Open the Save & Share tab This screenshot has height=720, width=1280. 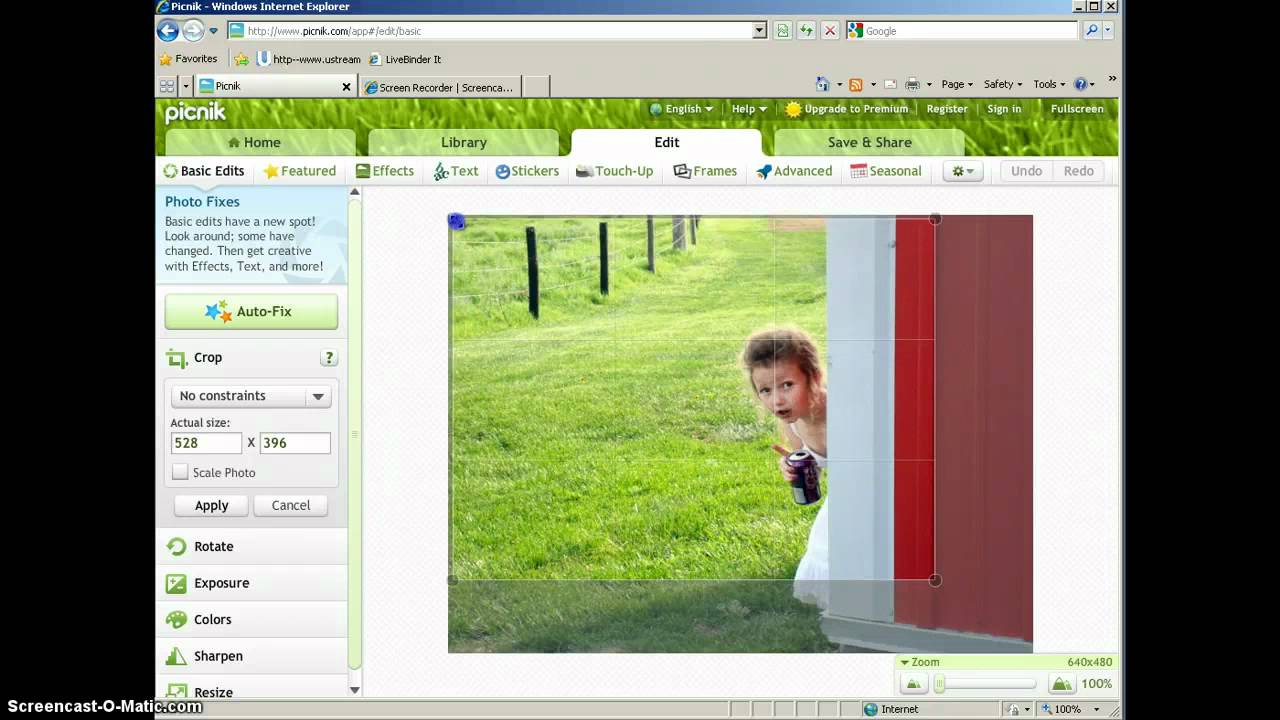click(869, 142)
